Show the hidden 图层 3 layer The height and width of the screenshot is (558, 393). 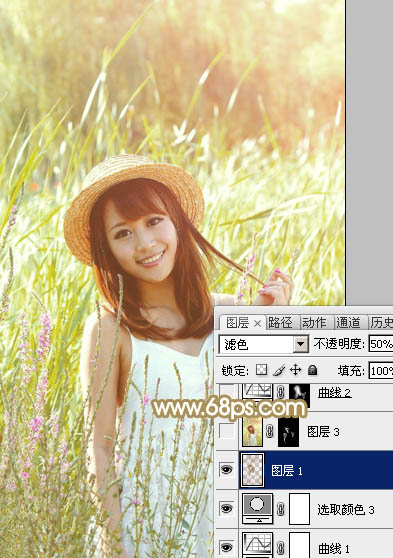click(x=227, y=431)
